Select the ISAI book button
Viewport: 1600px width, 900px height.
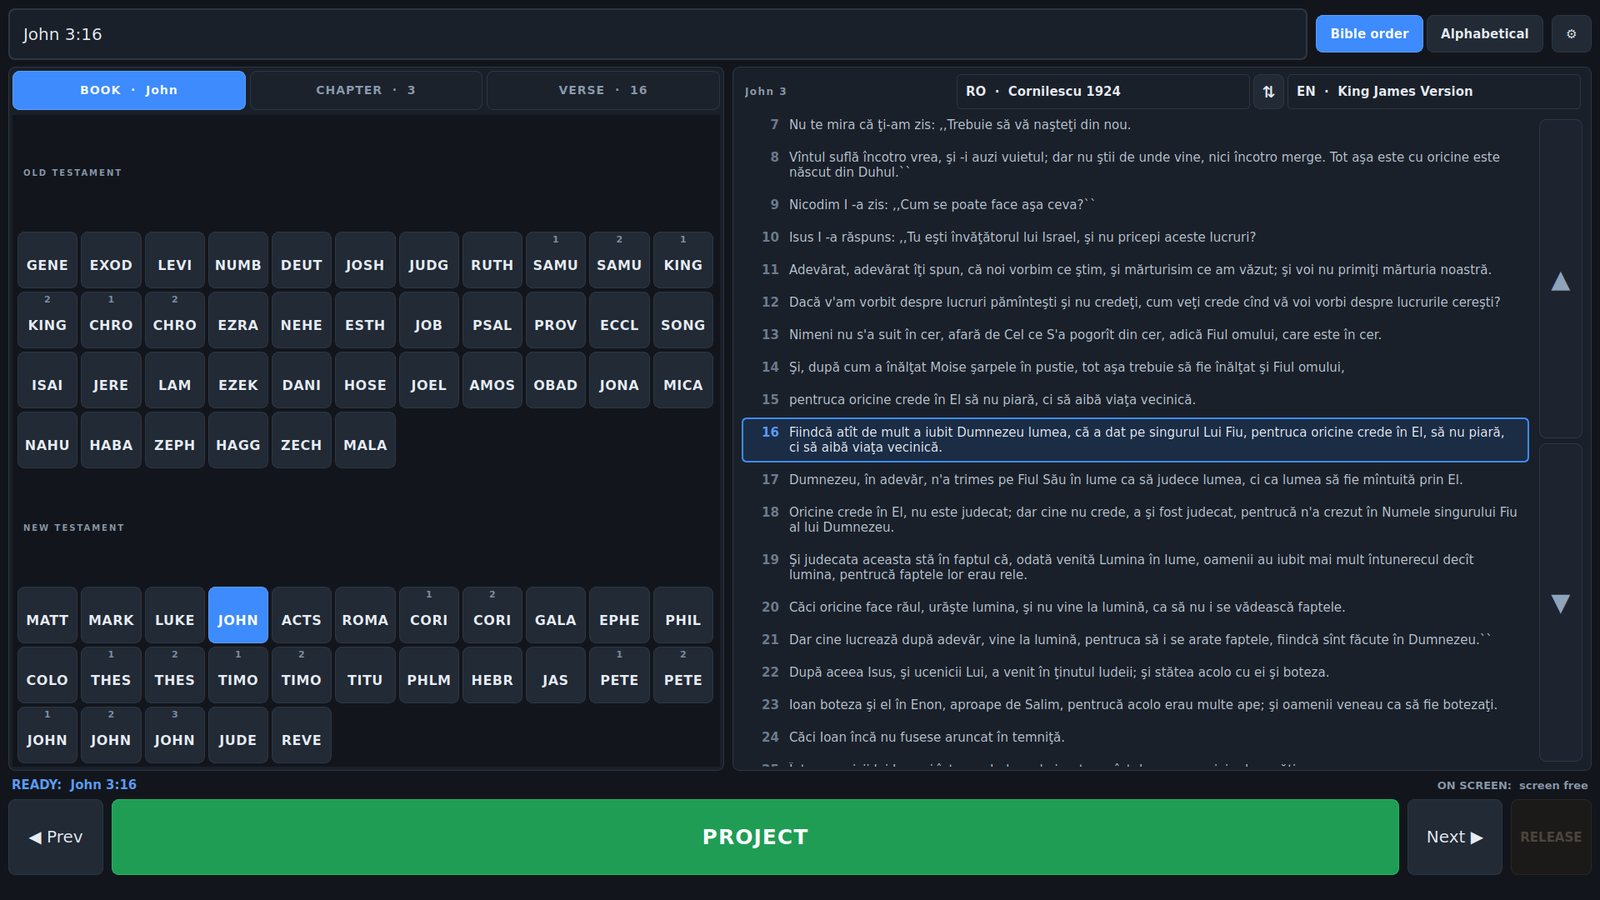pyautogui.click(x=47, y=380)
